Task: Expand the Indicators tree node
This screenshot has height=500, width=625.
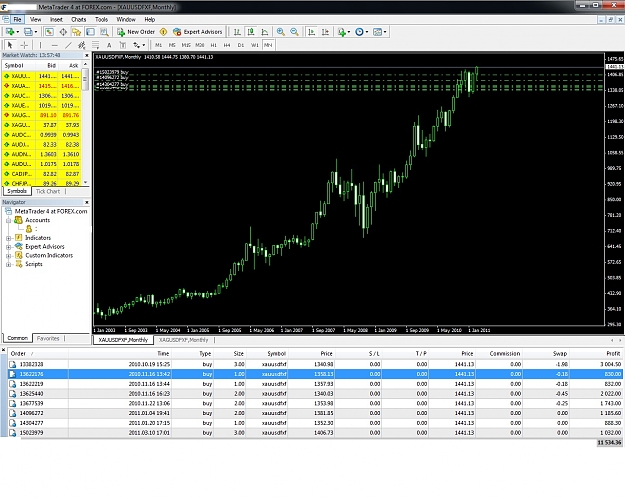Action: (8, 238)
